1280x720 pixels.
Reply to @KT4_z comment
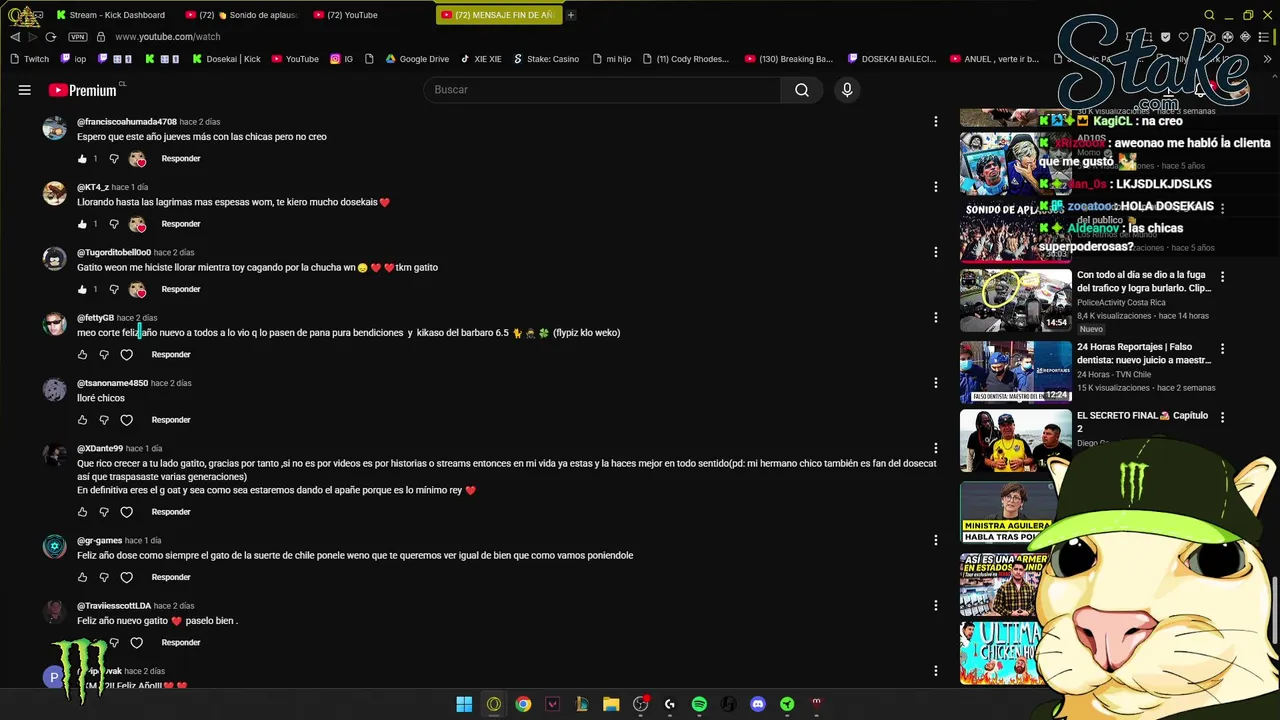tap(181, 224)
